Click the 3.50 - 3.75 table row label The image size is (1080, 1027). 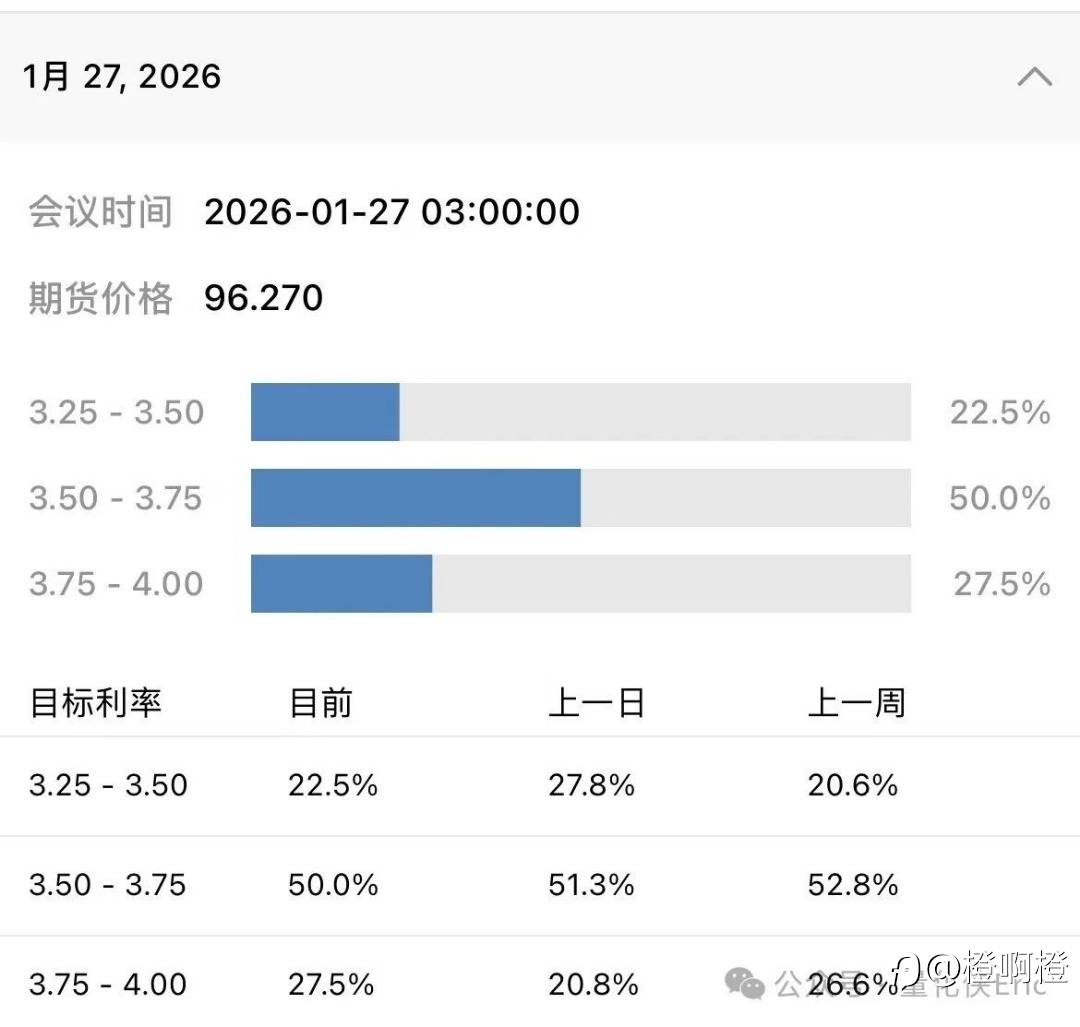point(108,885)
